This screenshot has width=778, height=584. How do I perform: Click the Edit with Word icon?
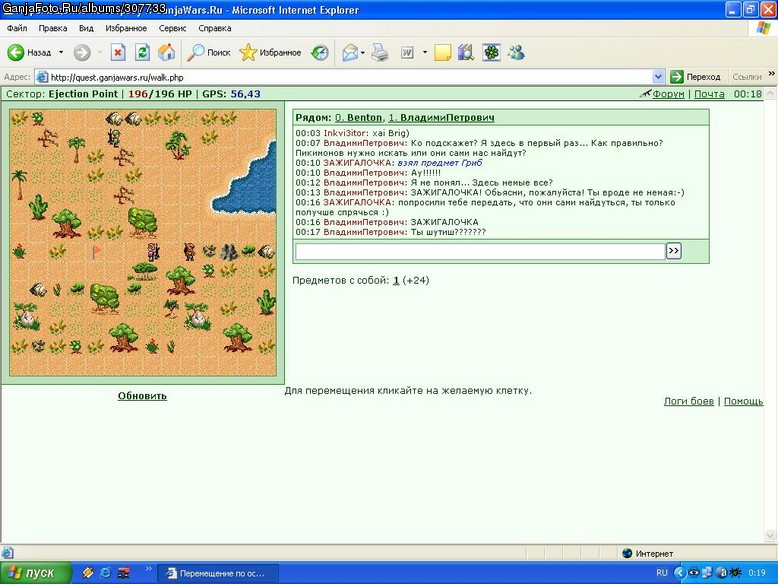[x=407, y=52]
